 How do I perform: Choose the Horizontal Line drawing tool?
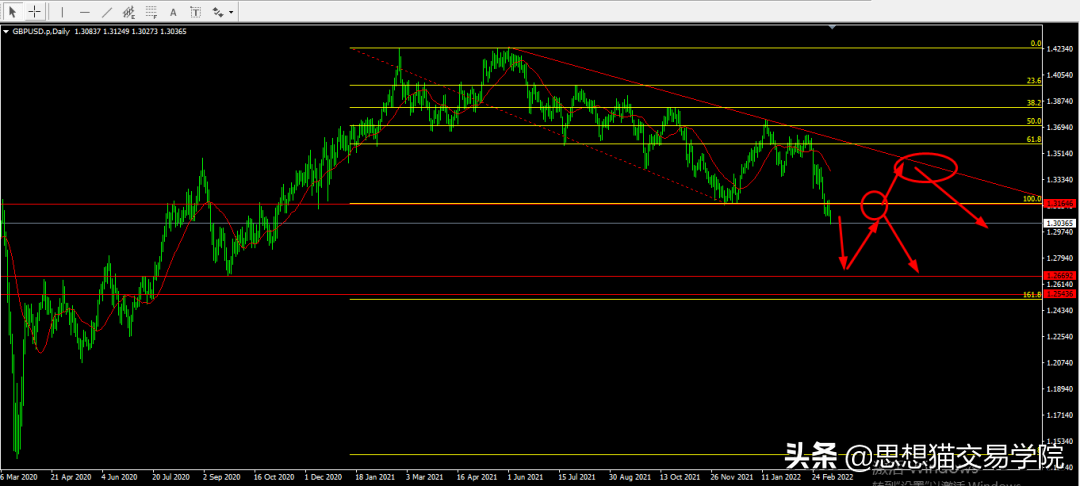click(x=85, y=11)
